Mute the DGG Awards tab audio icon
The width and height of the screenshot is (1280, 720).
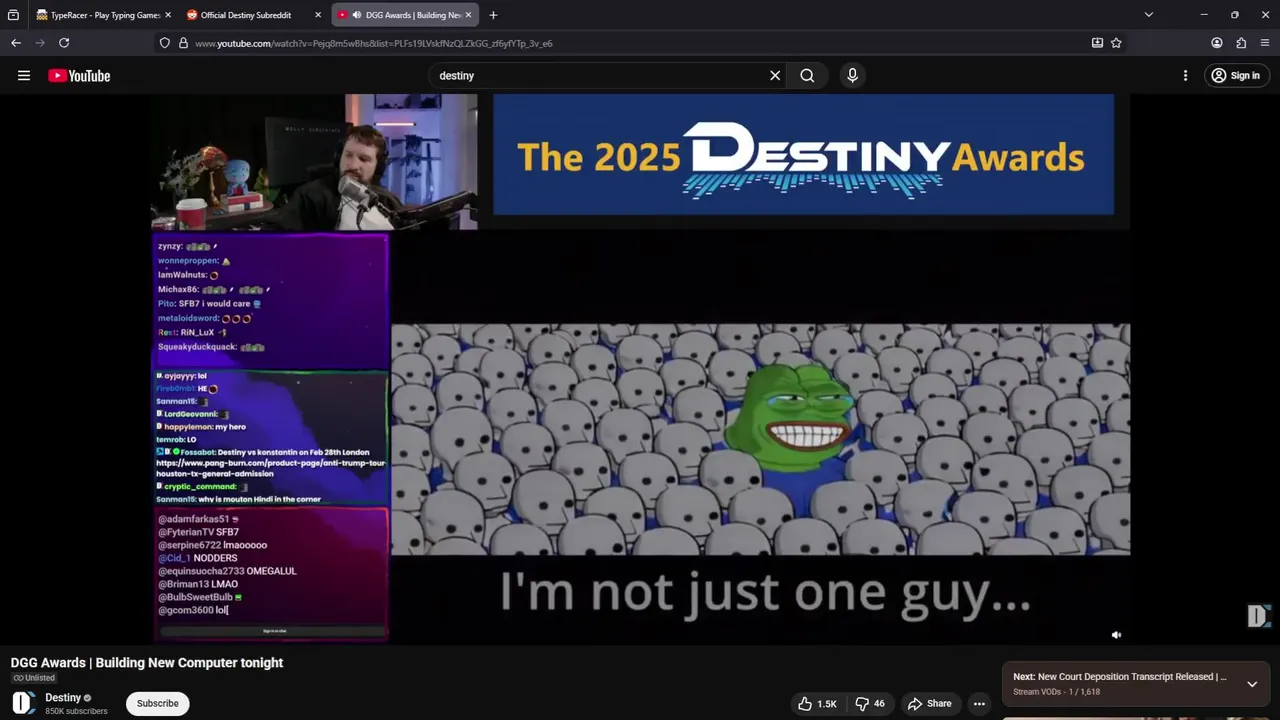click(x=356, y=15)
